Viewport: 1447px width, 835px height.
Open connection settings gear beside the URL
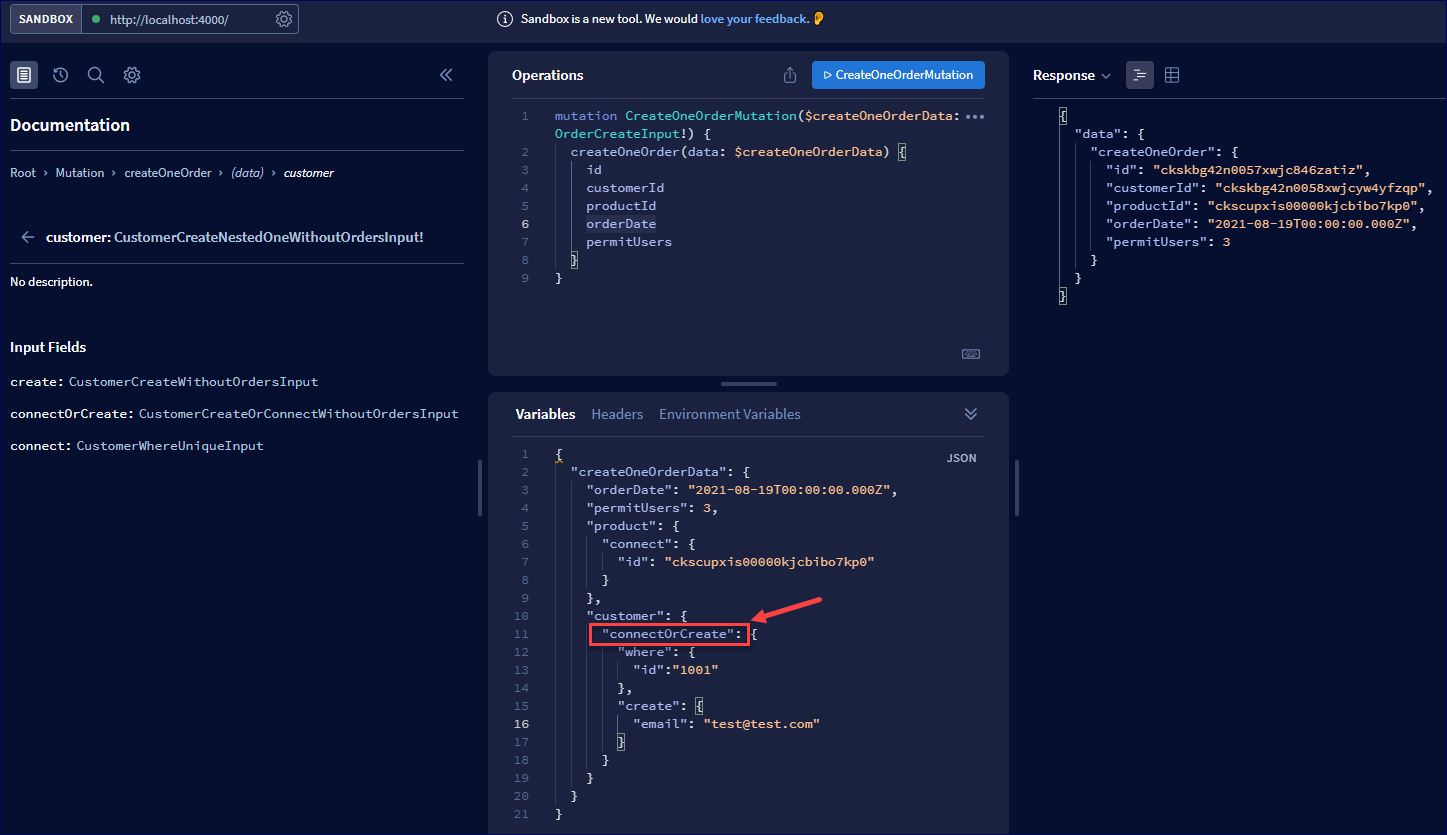tap(284, 19)
